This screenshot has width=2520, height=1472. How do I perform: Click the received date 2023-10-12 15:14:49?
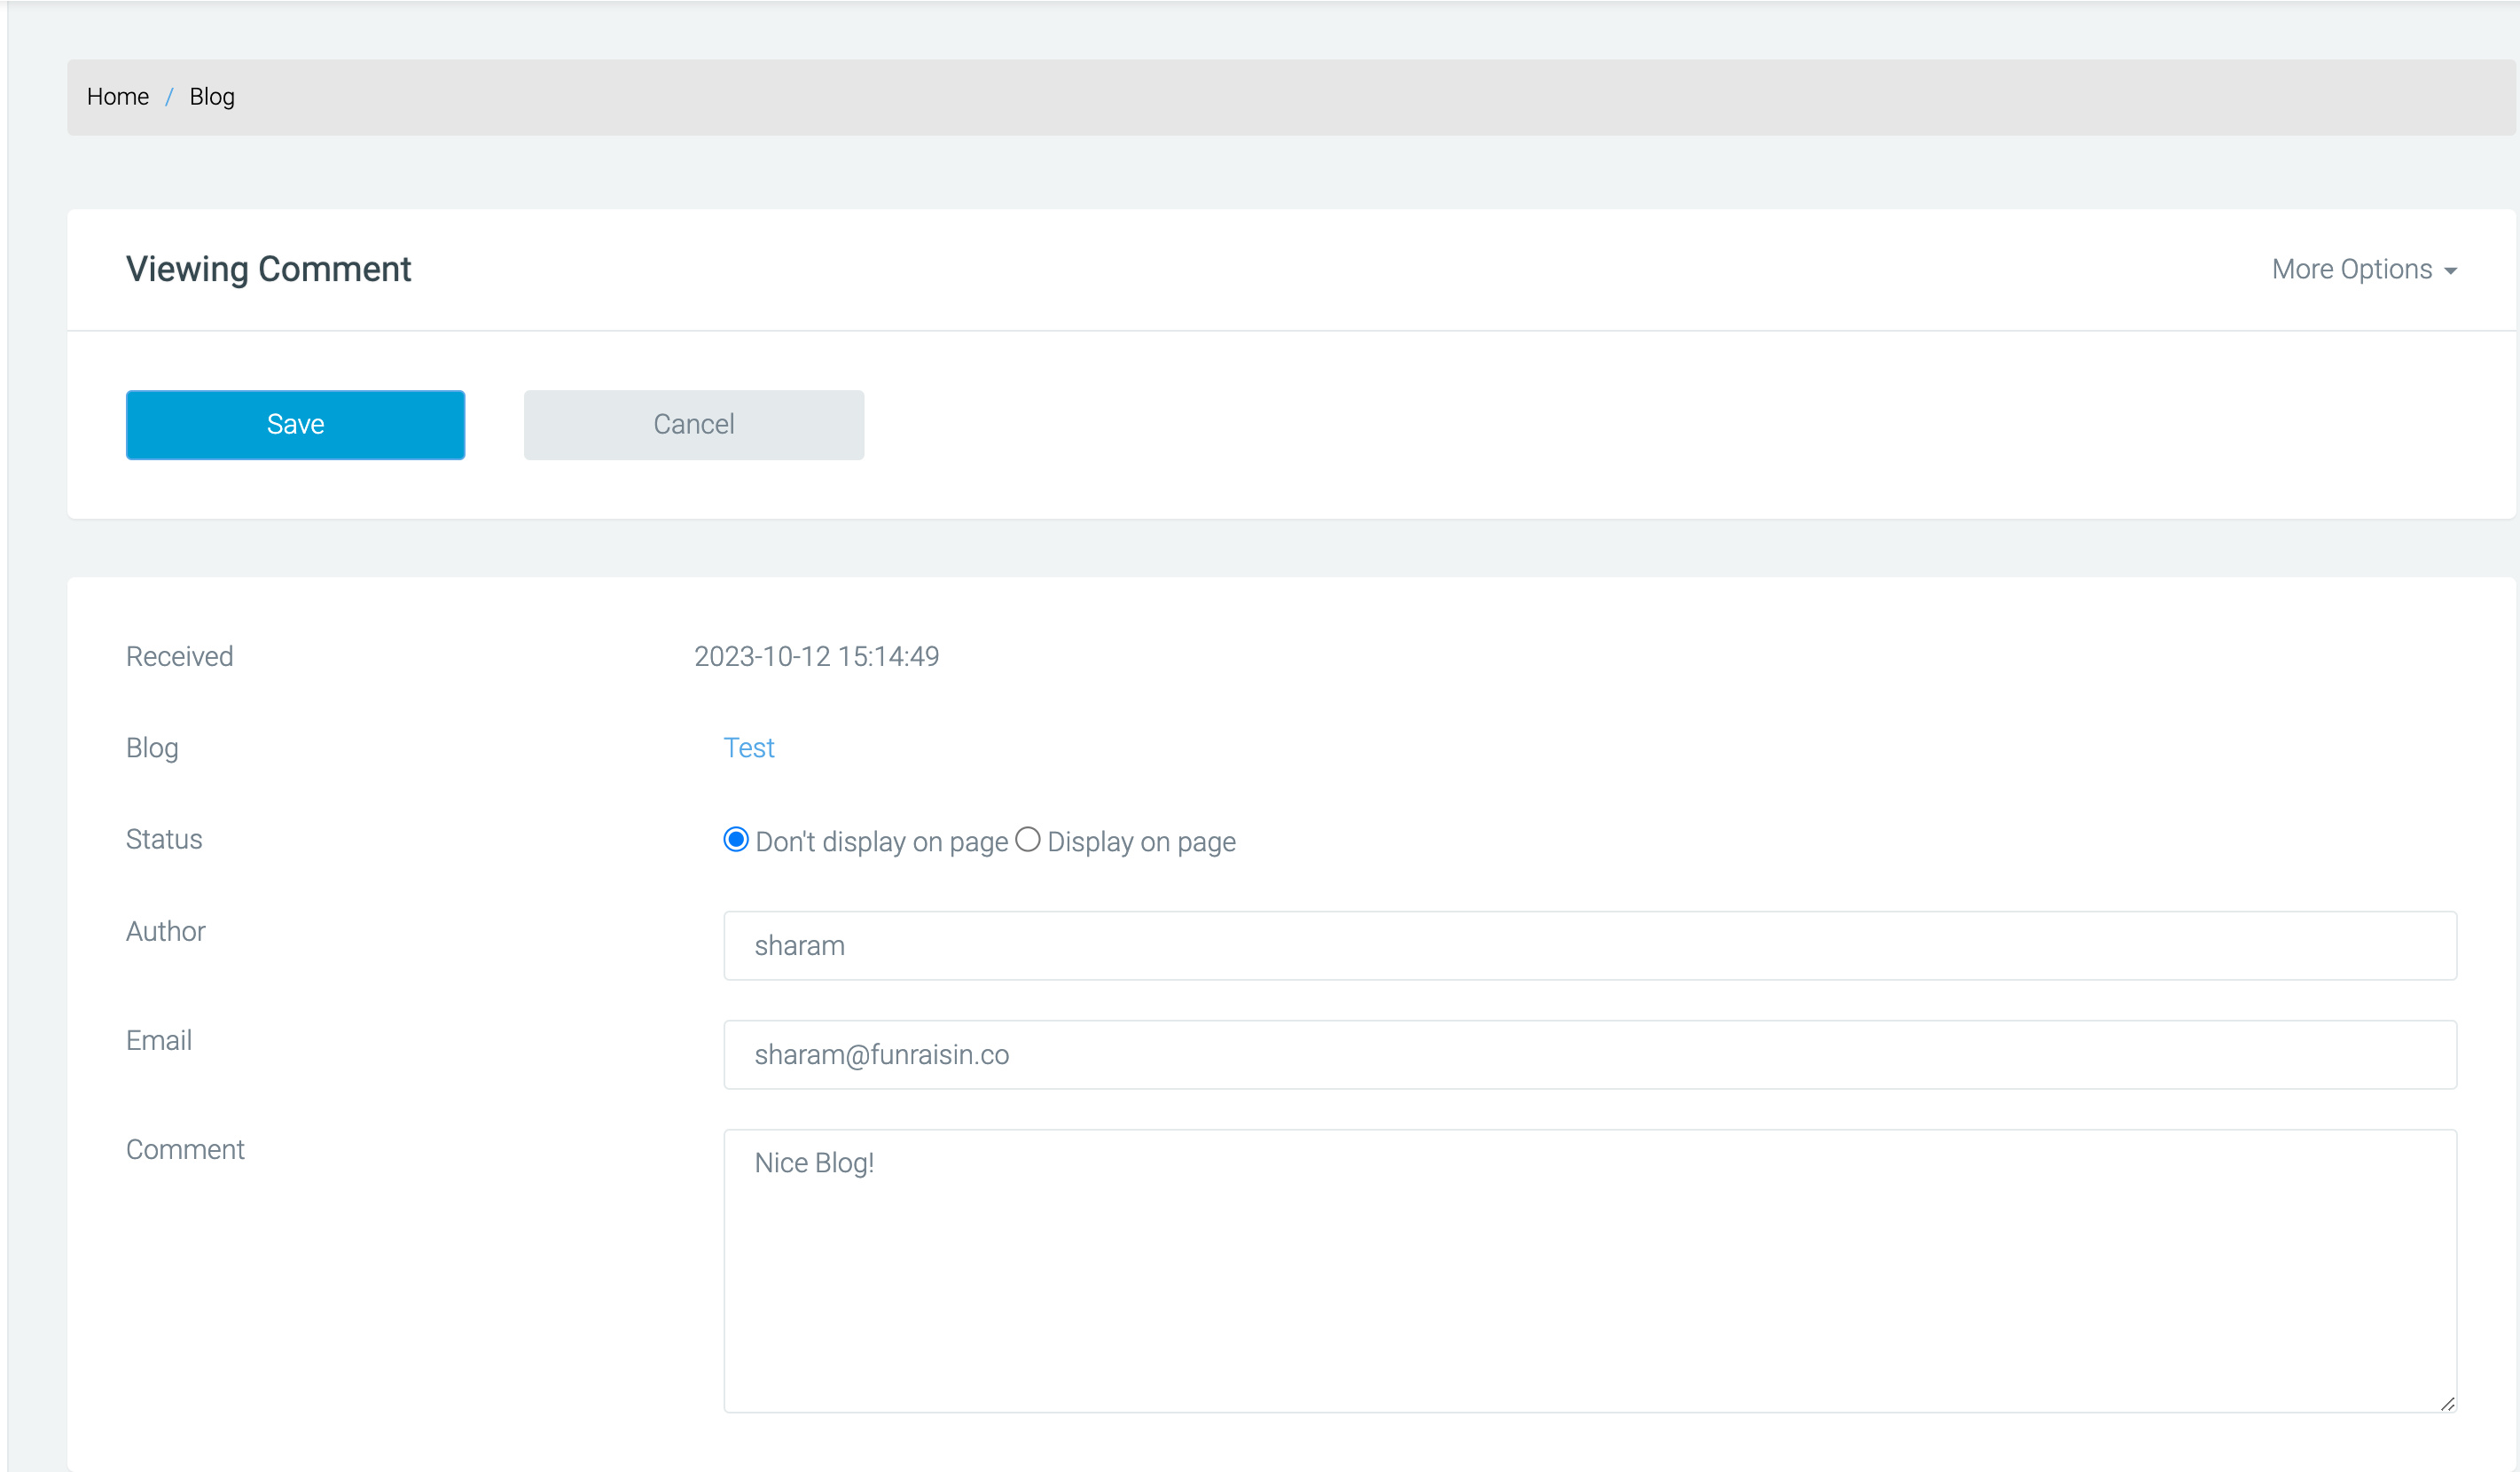tap(817, 657)
